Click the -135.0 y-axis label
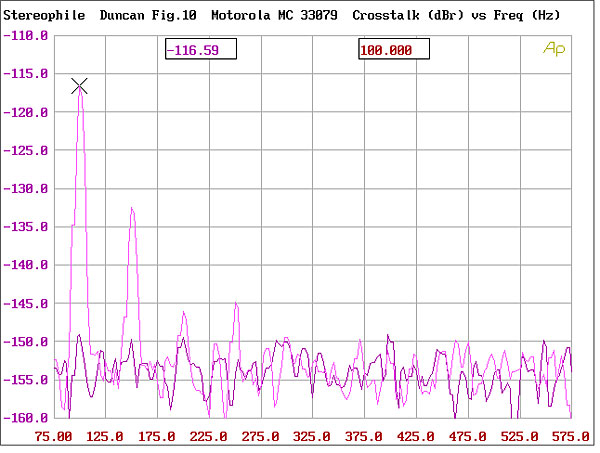 26,227
